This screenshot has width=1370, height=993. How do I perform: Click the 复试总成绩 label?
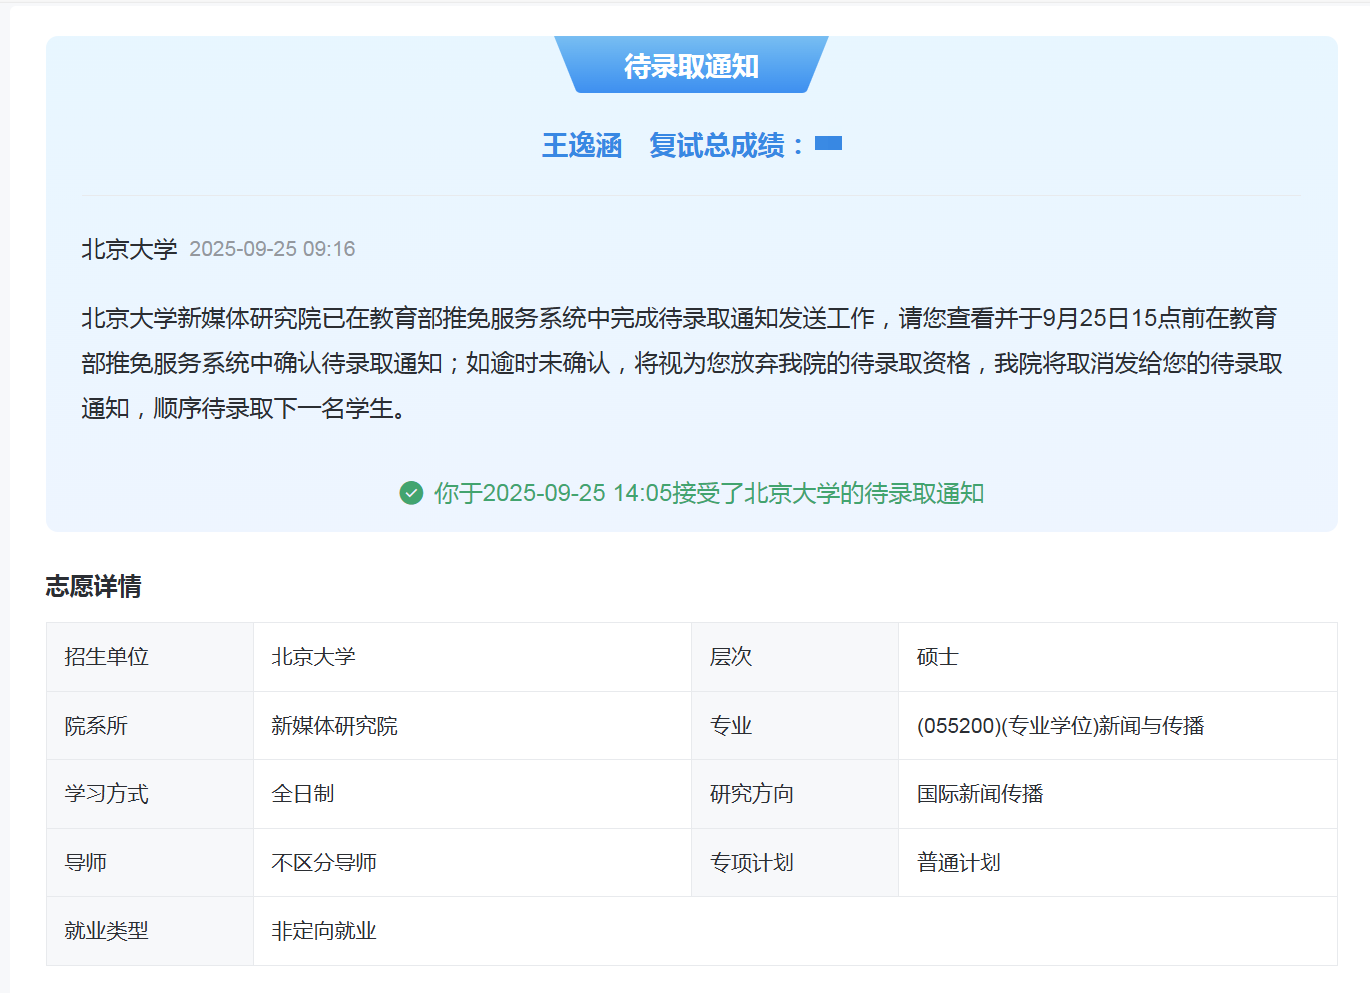(x=724, y=146)
